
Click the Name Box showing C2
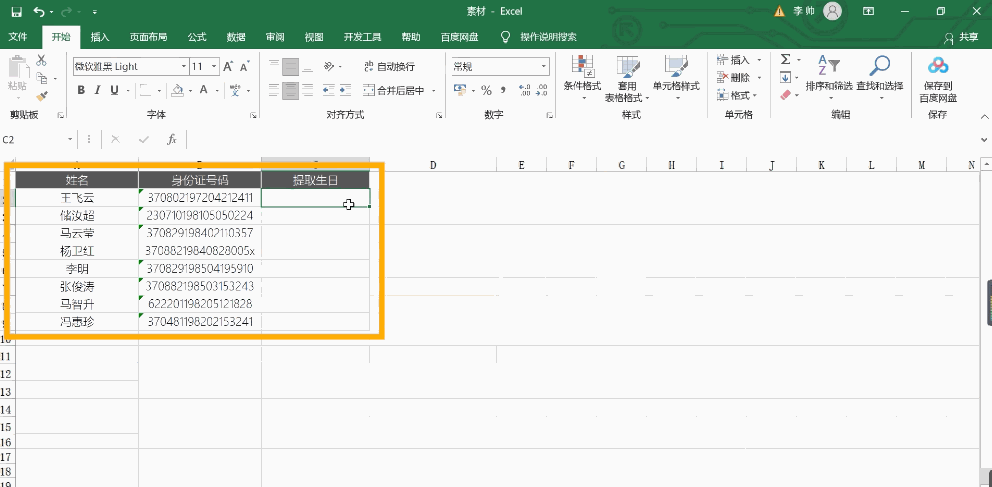point(33,139)
